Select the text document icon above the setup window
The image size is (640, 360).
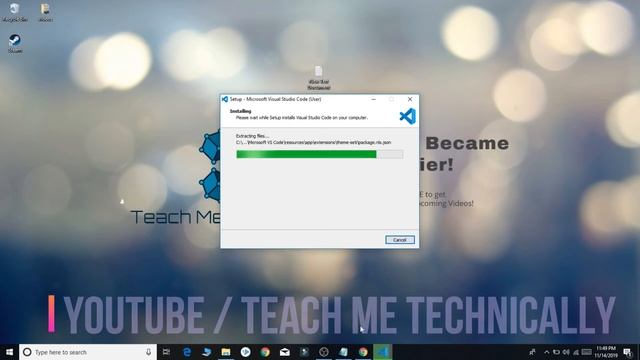click(x=319, y=78)
